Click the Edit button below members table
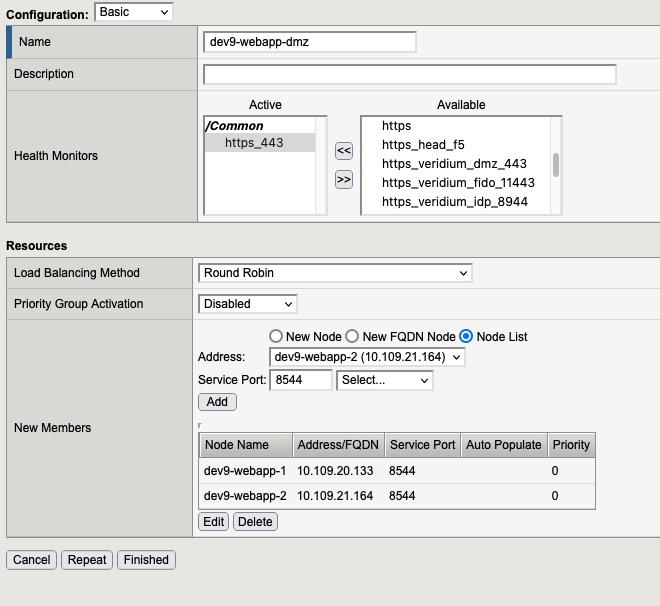The height and width of the screenshot is (606, 660). tap(214, 521)
